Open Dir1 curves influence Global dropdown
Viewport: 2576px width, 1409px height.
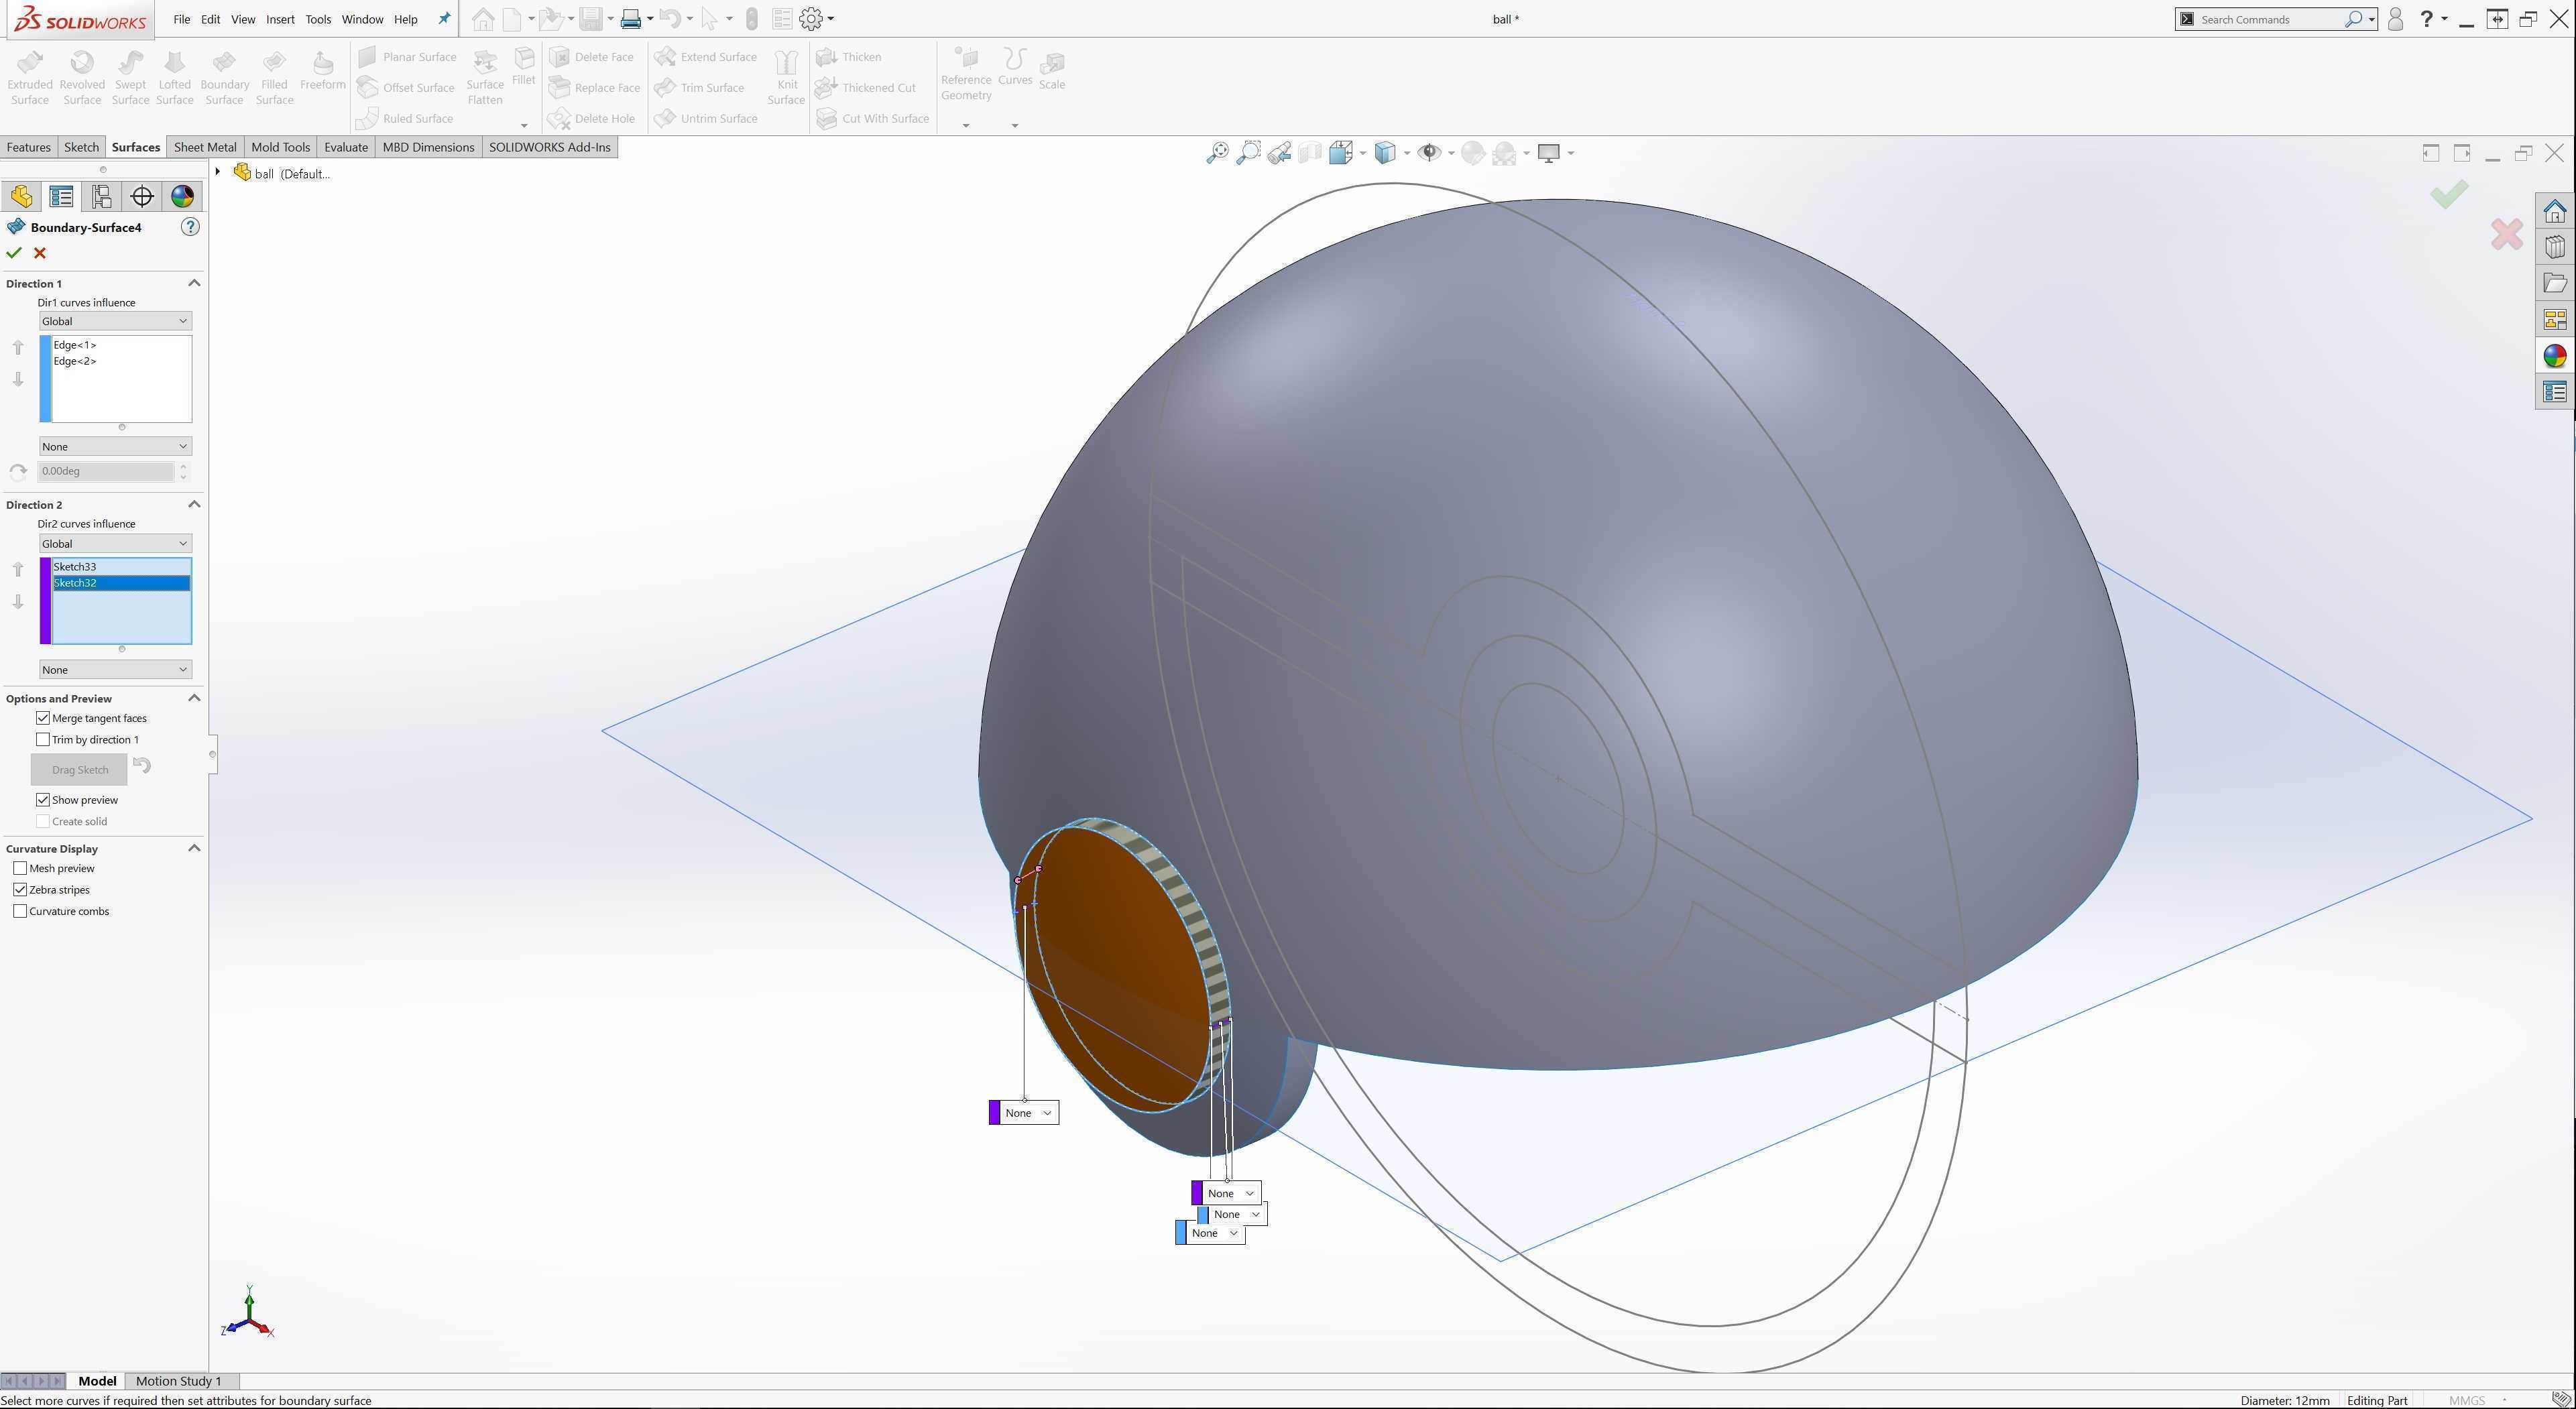pyautogui.click(x=115, y=321)
